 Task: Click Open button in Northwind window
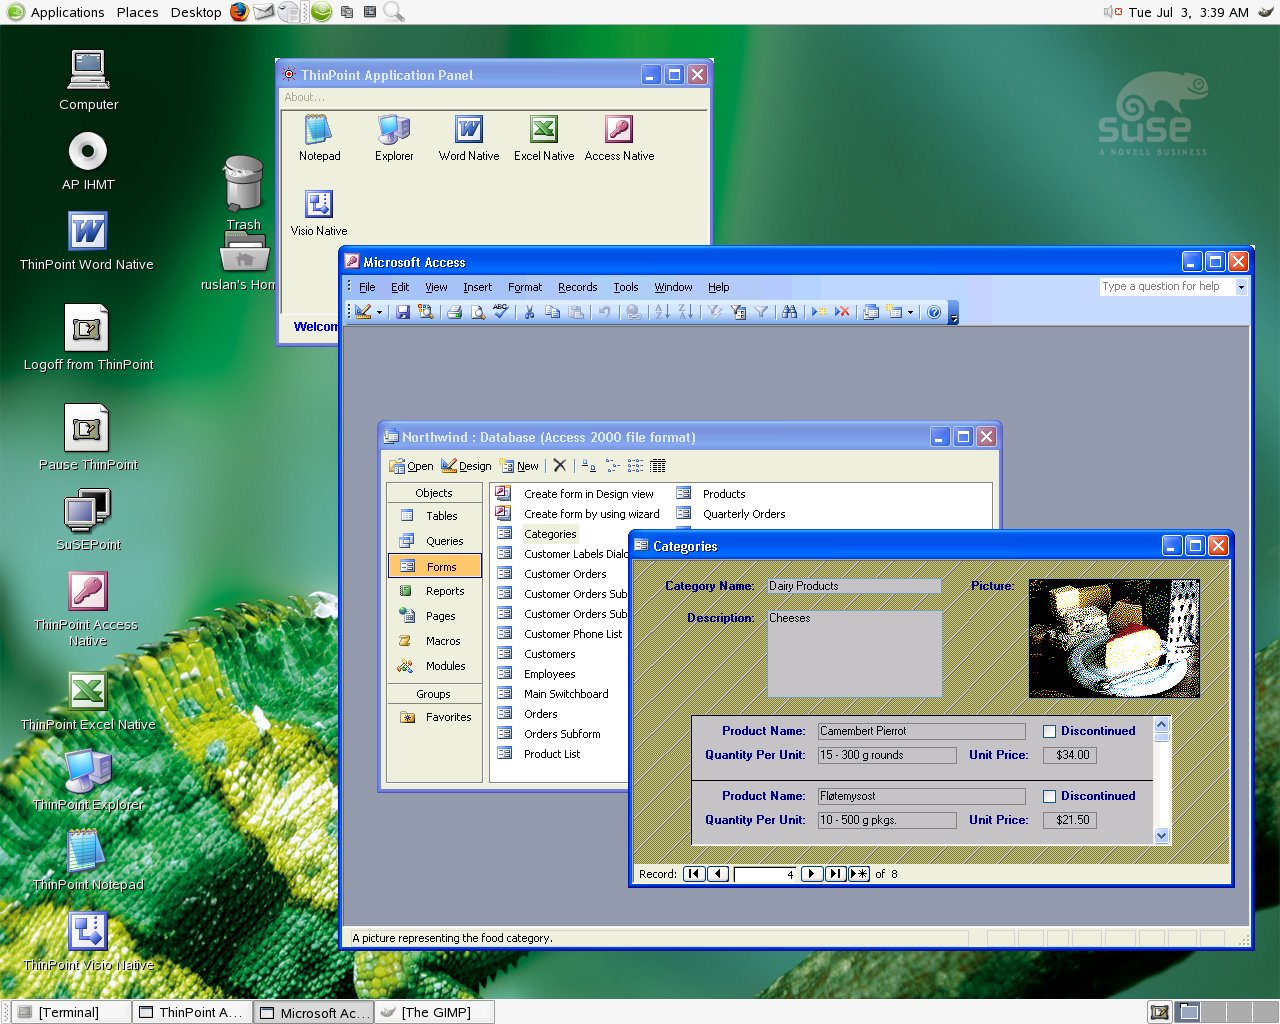(x=411, y=466)
